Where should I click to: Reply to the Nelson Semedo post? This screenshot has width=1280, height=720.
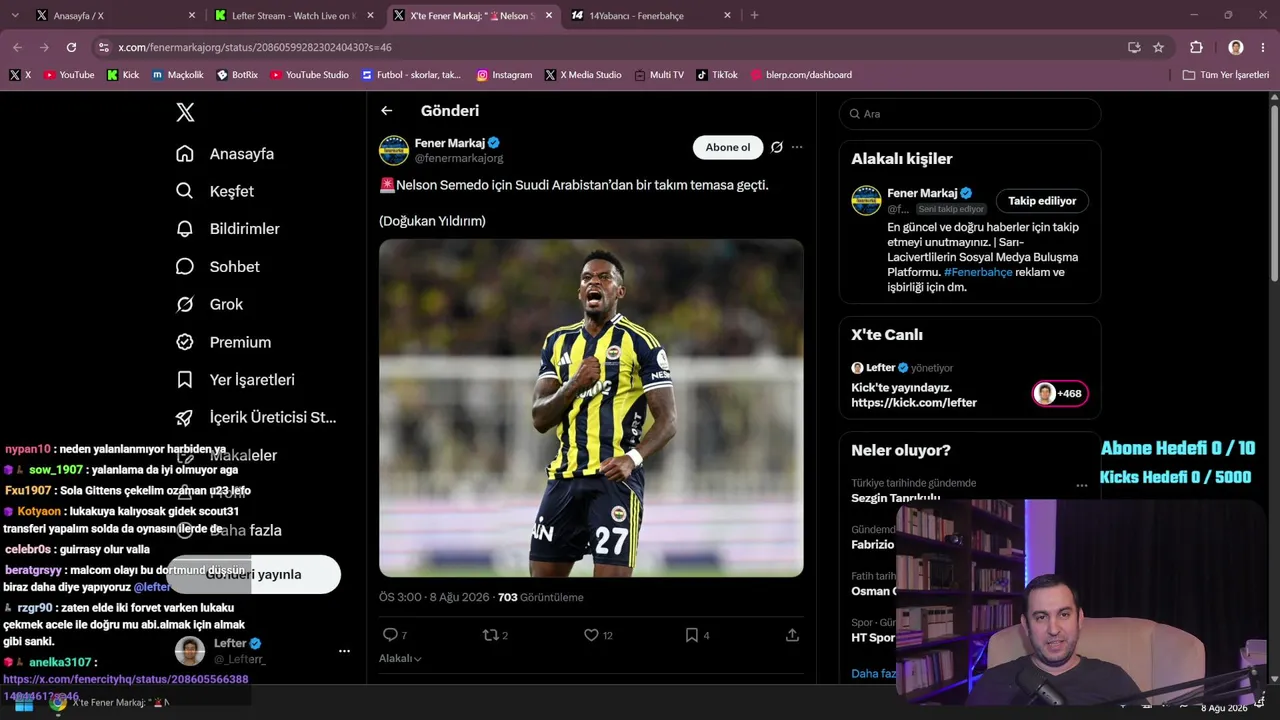tap(395, 635)
